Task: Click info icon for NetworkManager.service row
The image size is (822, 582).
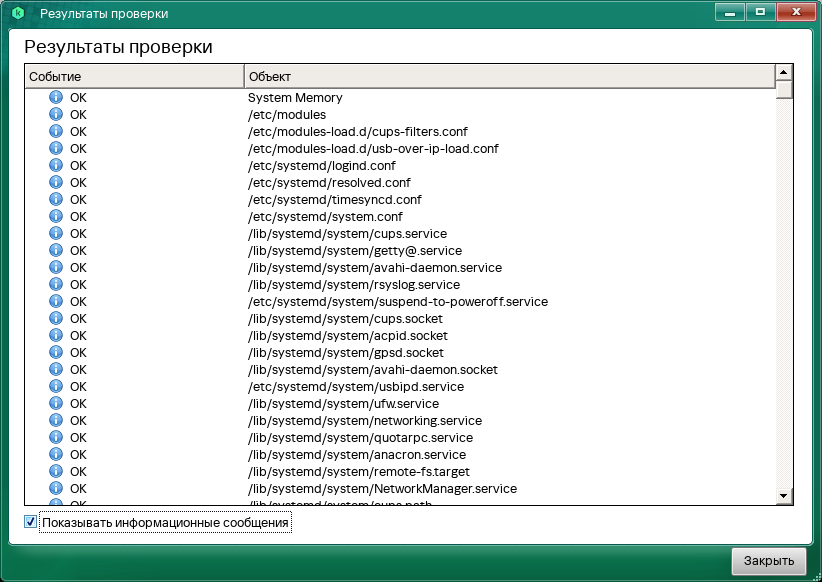Action: [56, 489]
